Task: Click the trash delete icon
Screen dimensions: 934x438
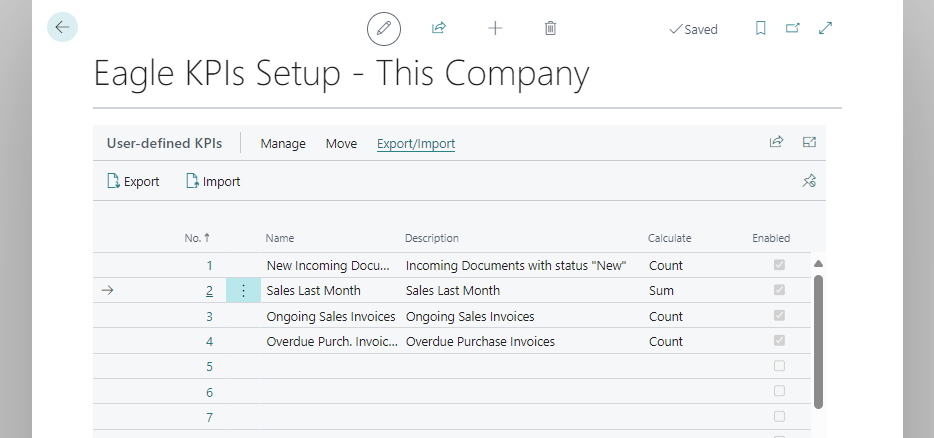Action: [x=550, y=29]
